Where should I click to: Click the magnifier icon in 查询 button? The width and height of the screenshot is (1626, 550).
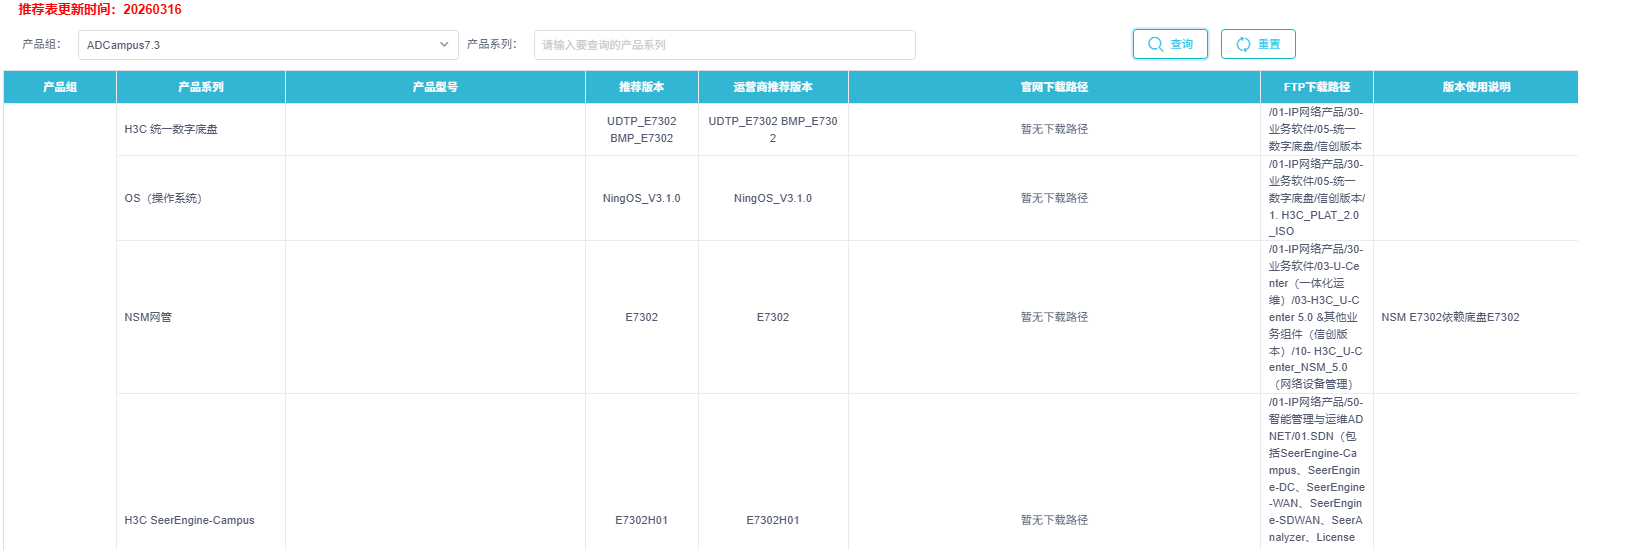(1155, 44)
